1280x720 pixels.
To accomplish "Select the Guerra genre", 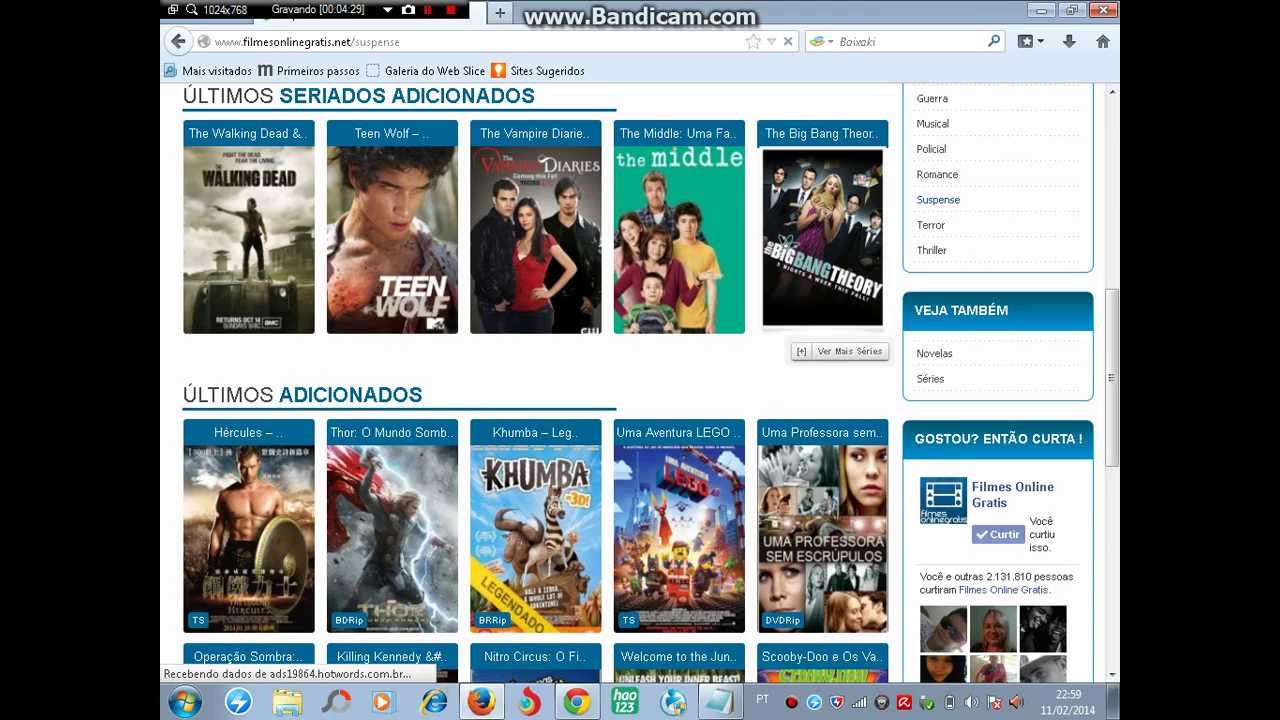I will [932, 98].
